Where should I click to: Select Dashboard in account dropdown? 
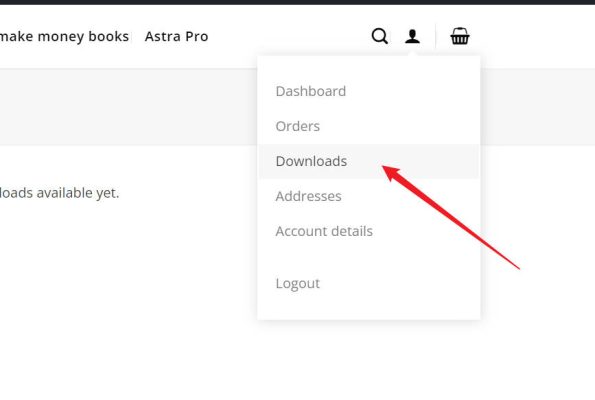311,91
